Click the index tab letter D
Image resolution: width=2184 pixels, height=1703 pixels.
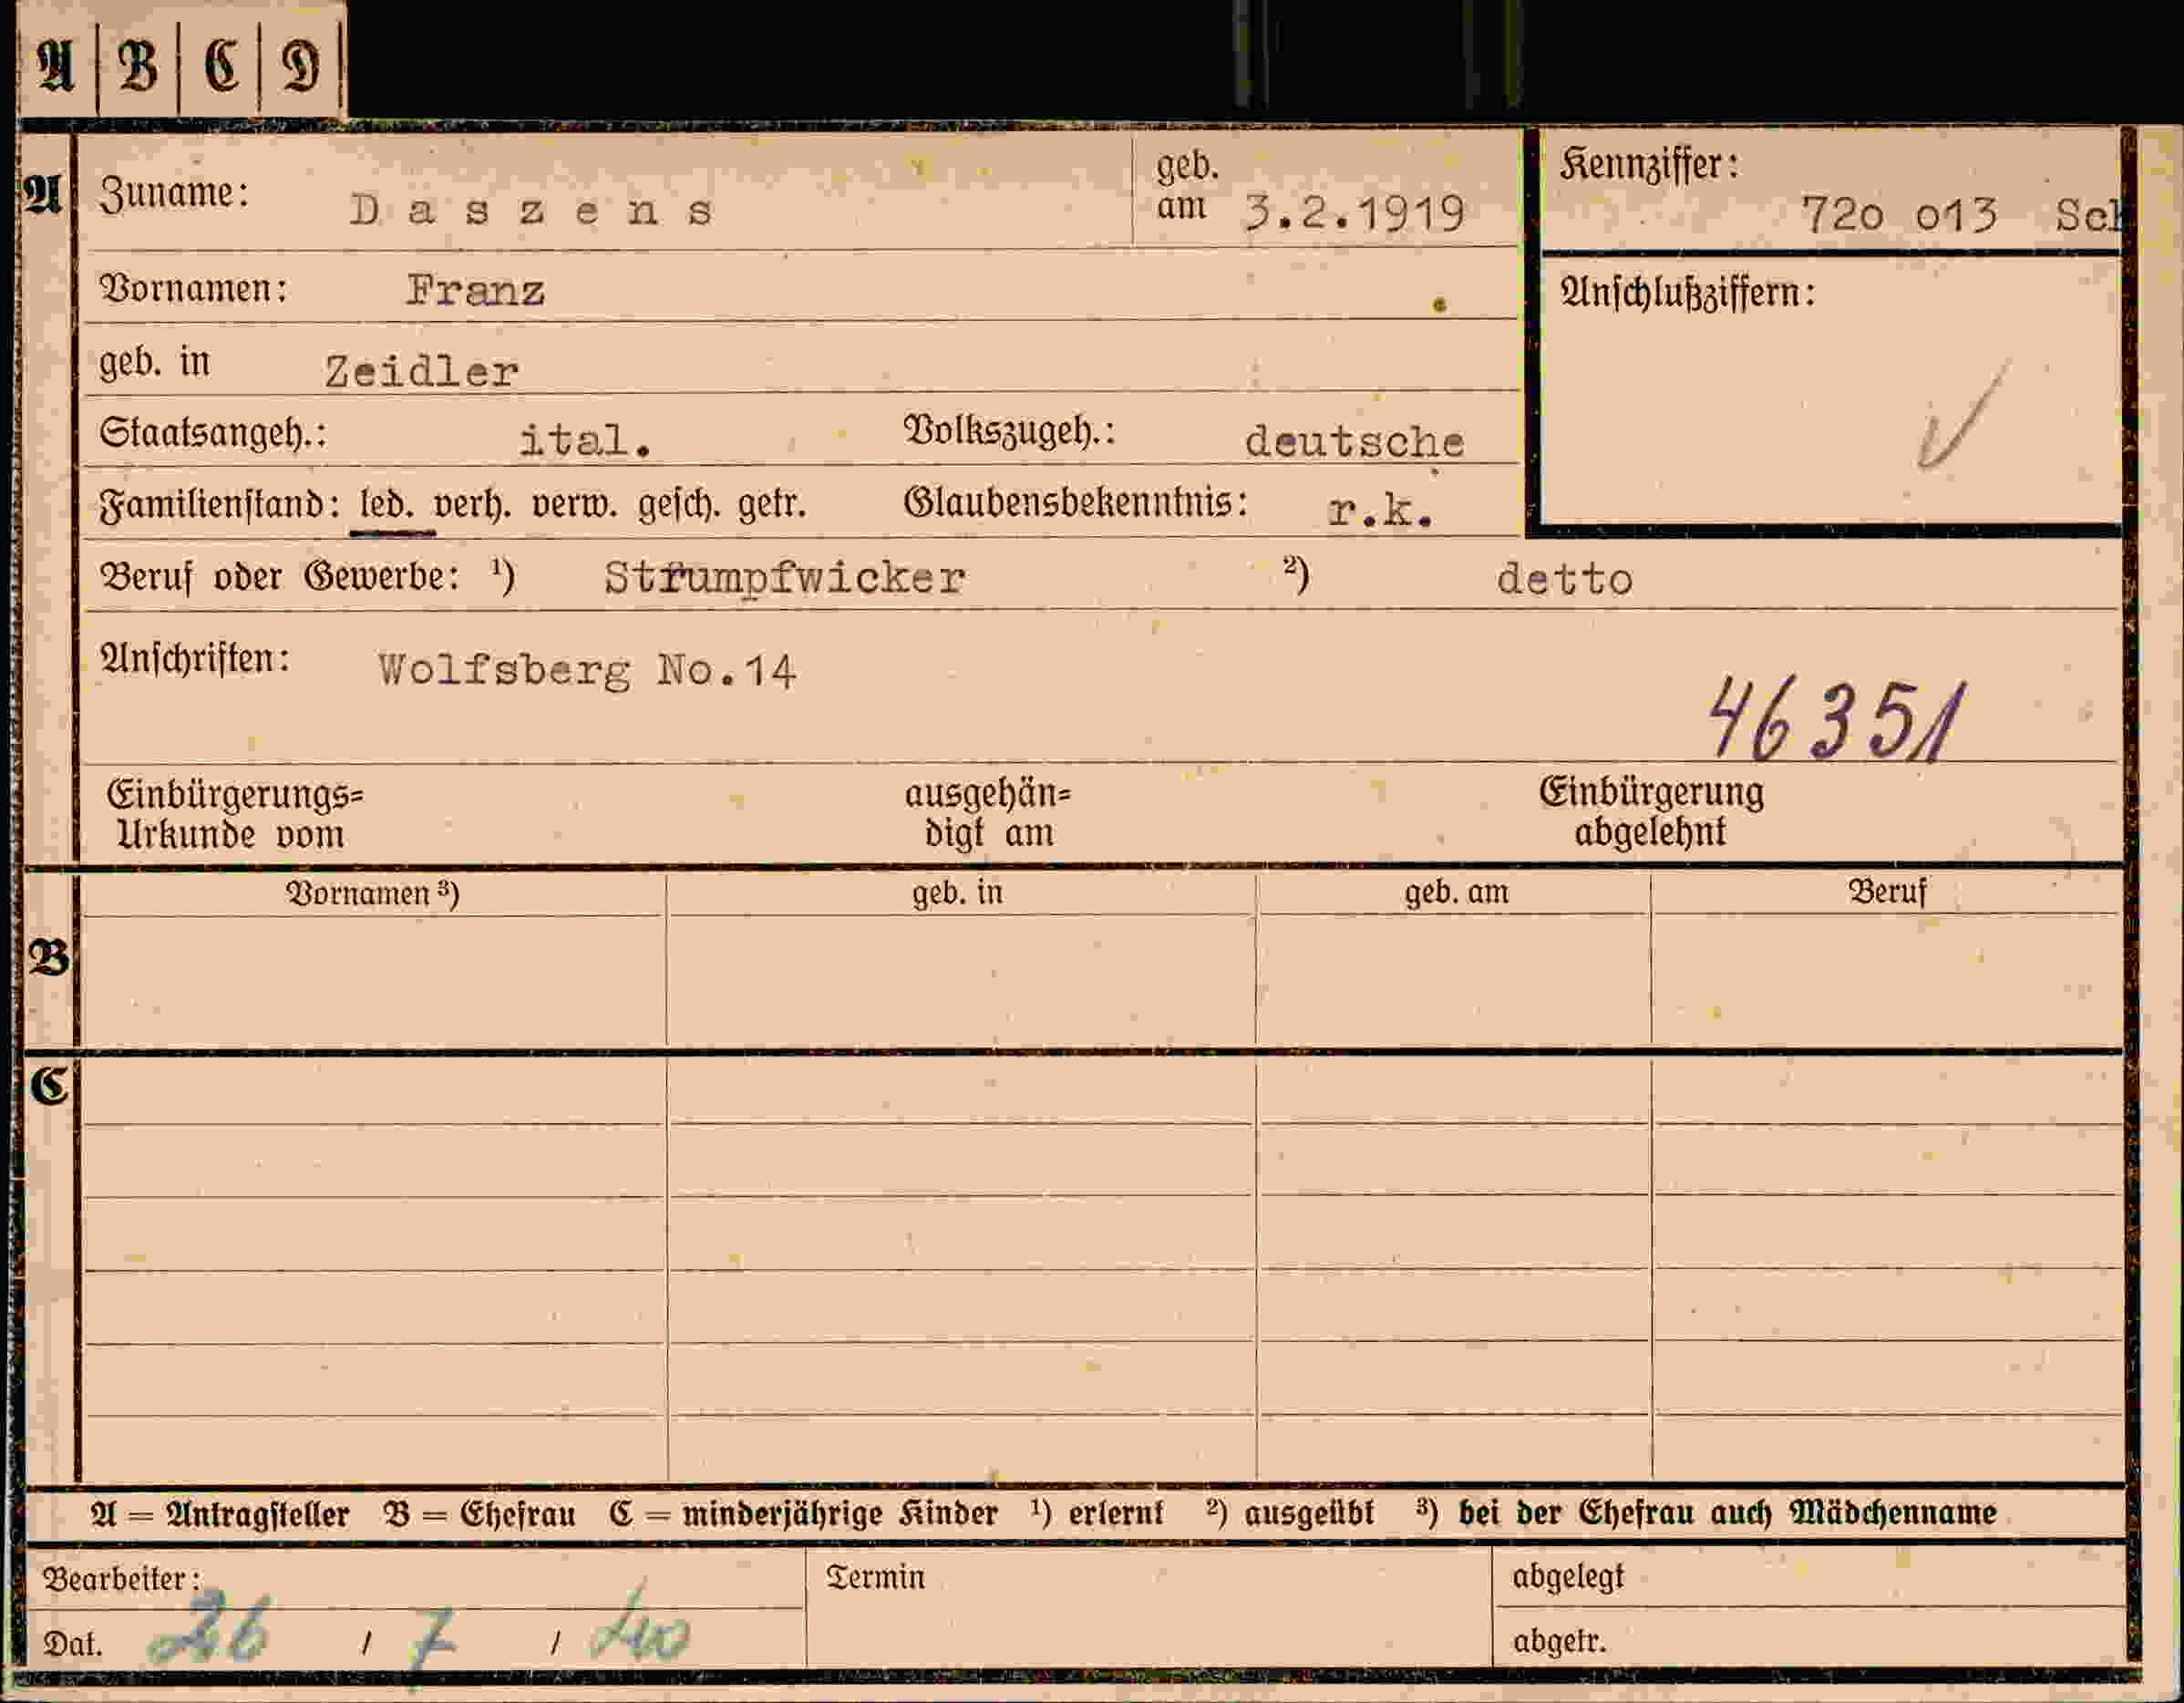(300, 67)
